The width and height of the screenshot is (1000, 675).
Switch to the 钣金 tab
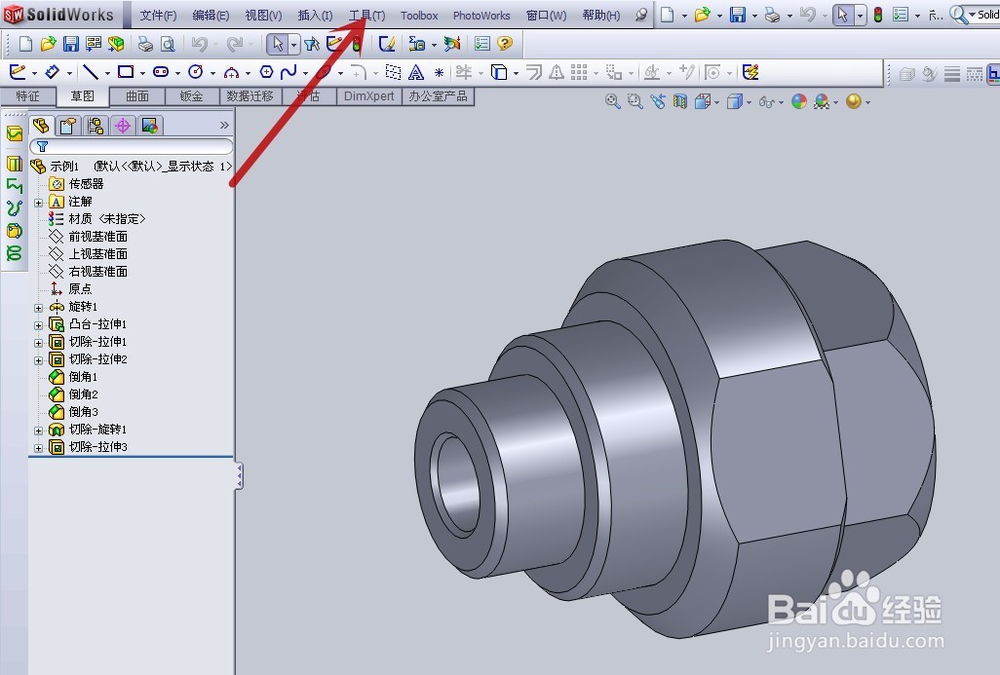(191, 96)
